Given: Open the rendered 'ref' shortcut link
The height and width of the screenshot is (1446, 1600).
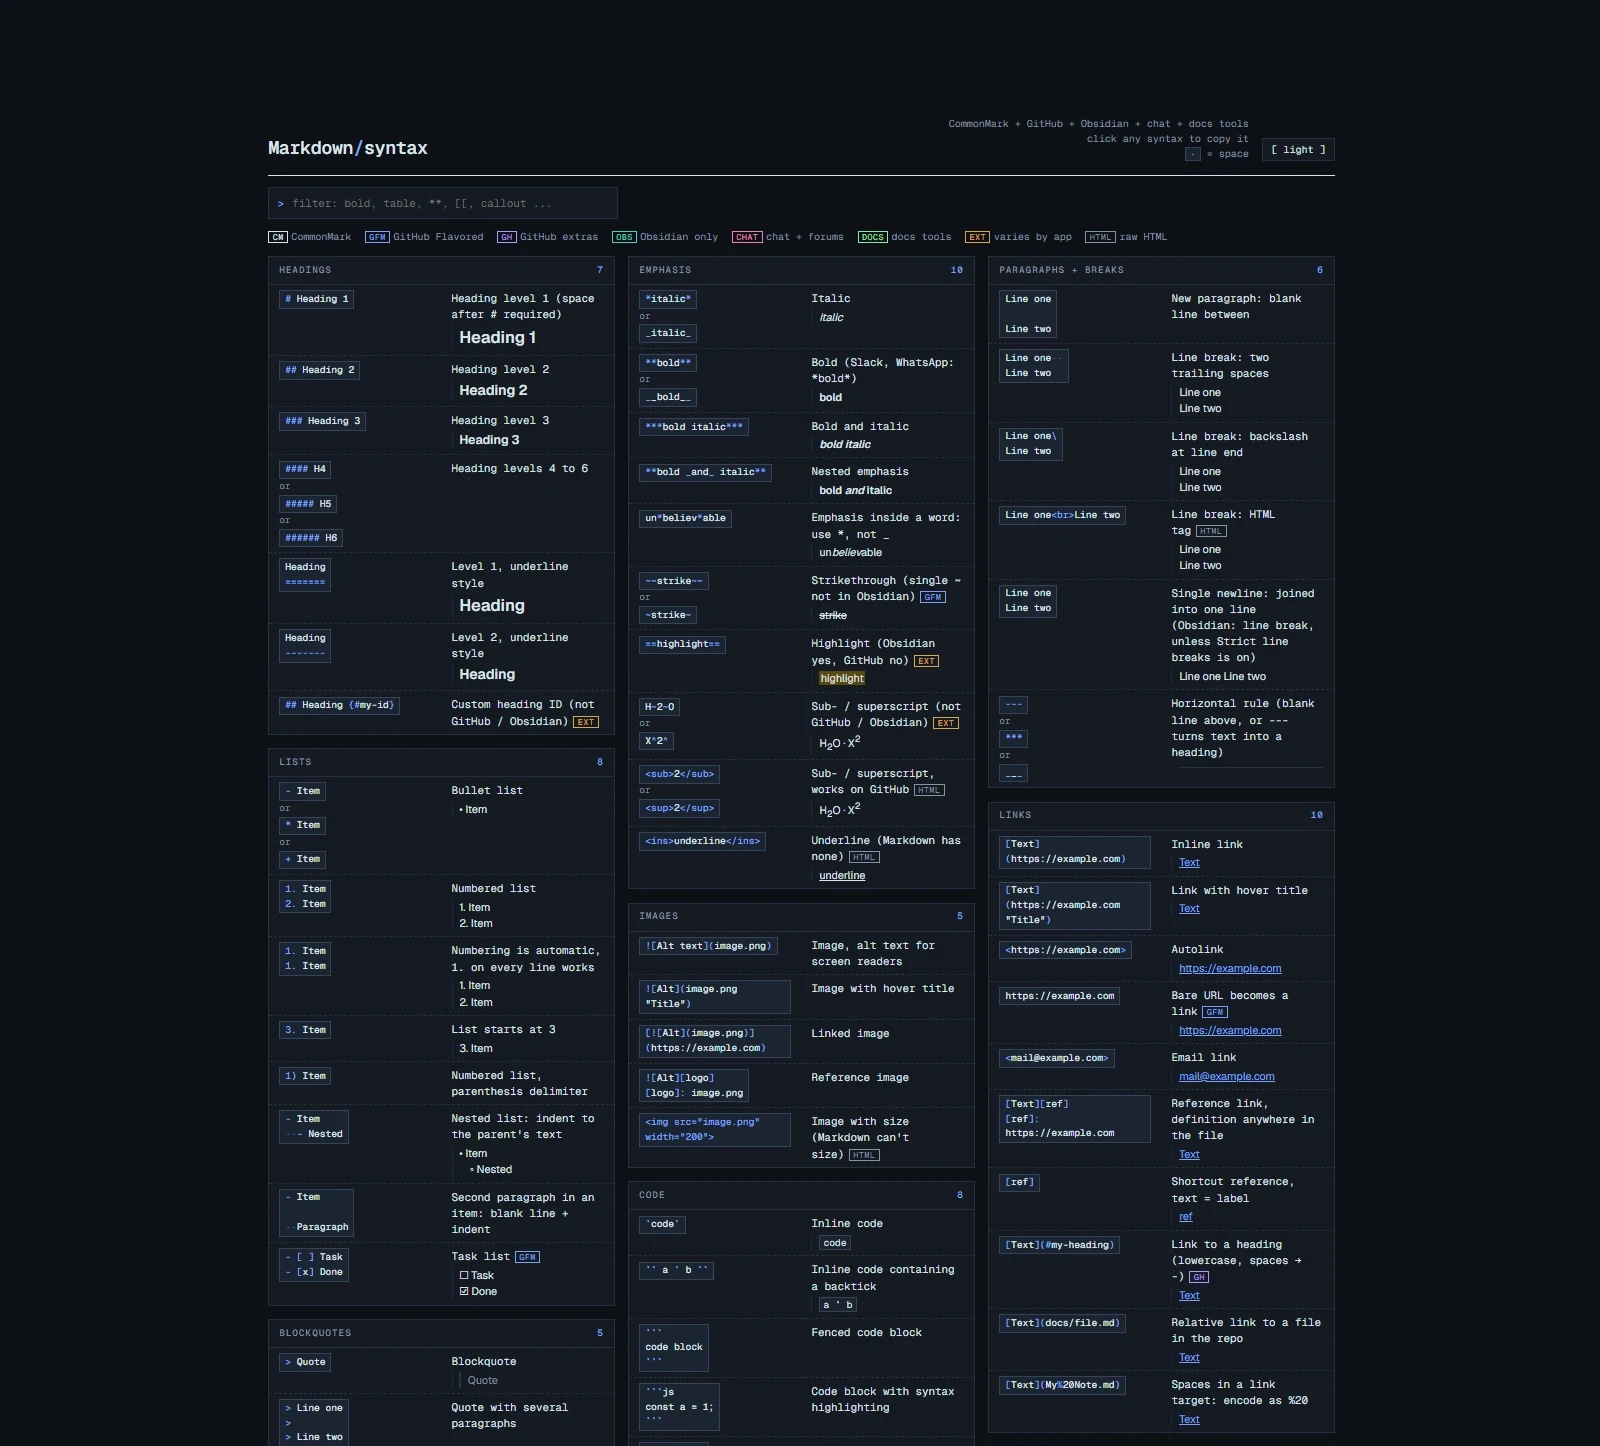Looking at the screenshot, I should pyautogui.click(x=1186, y=1217).
